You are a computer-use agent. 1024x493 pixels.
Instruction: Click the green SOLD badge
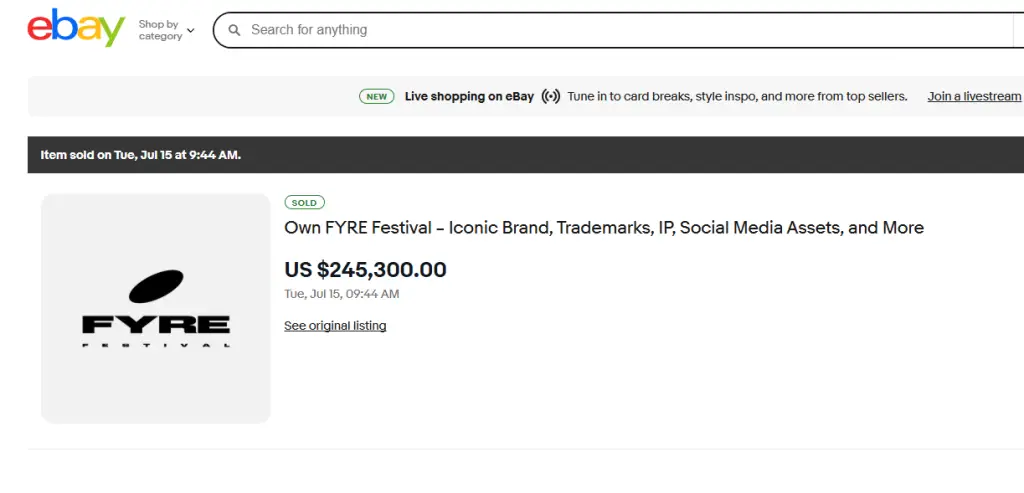(304, 202)
